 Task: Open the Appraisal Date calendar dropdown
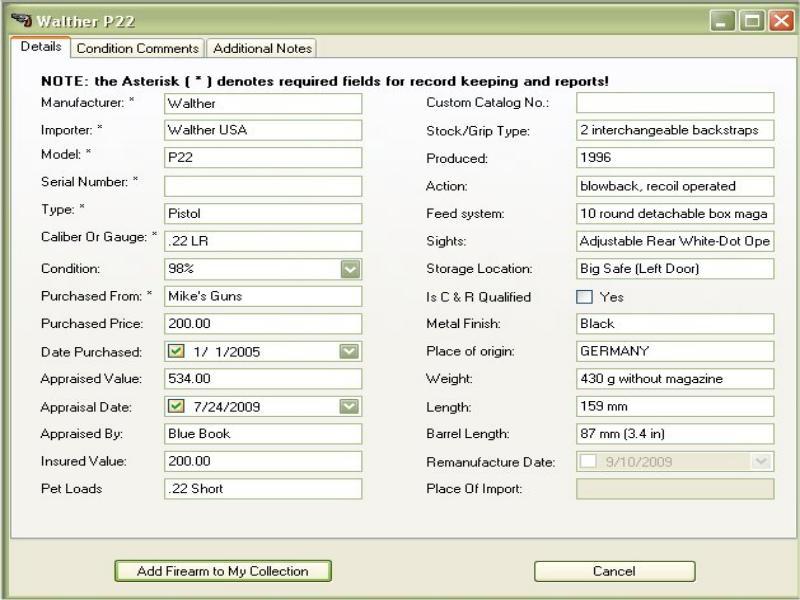(349, 406)
